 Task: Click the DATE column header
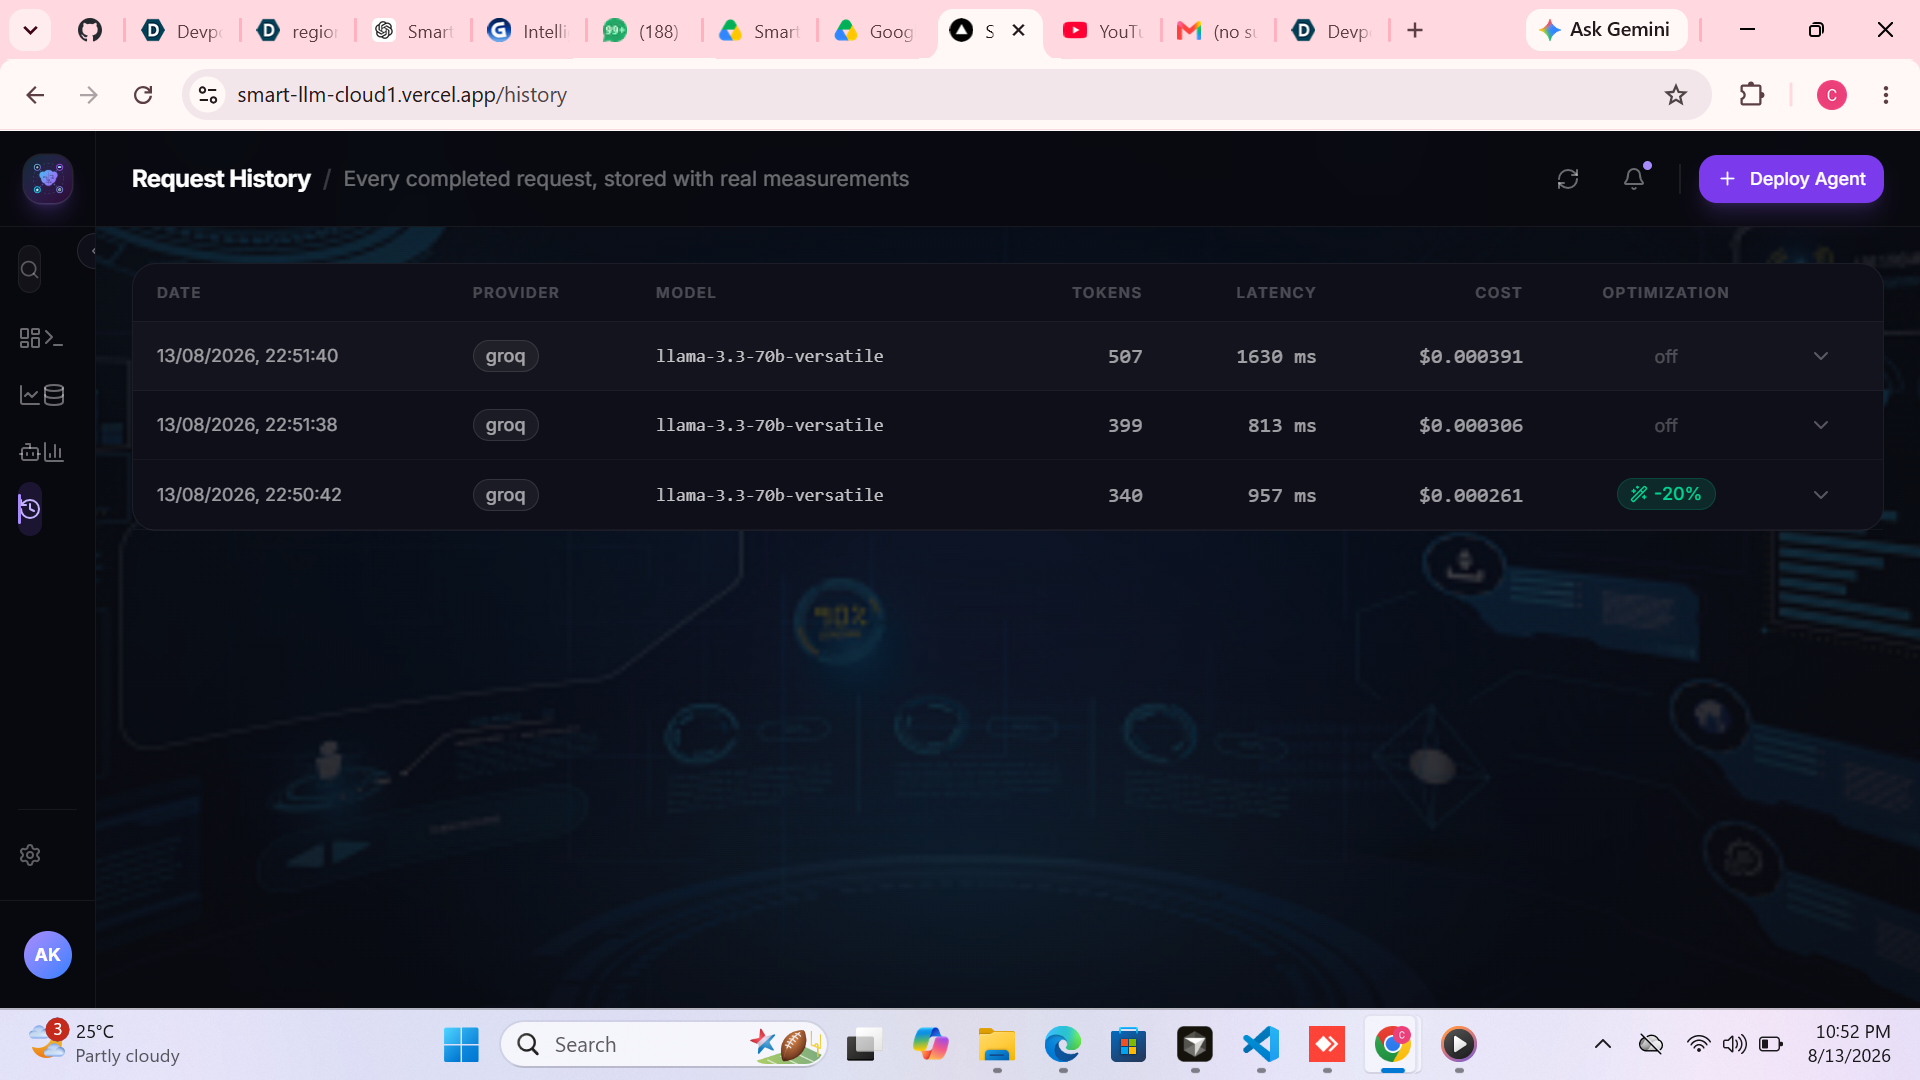pos(179,293)
